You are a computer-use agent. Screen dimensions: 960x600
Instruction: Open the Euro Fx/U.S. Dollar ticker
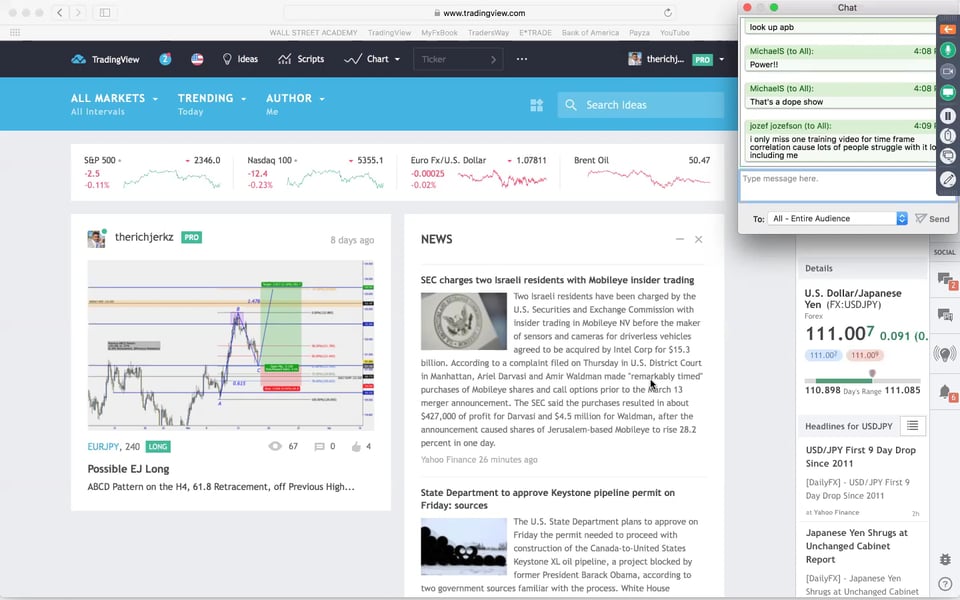point(479,172)
